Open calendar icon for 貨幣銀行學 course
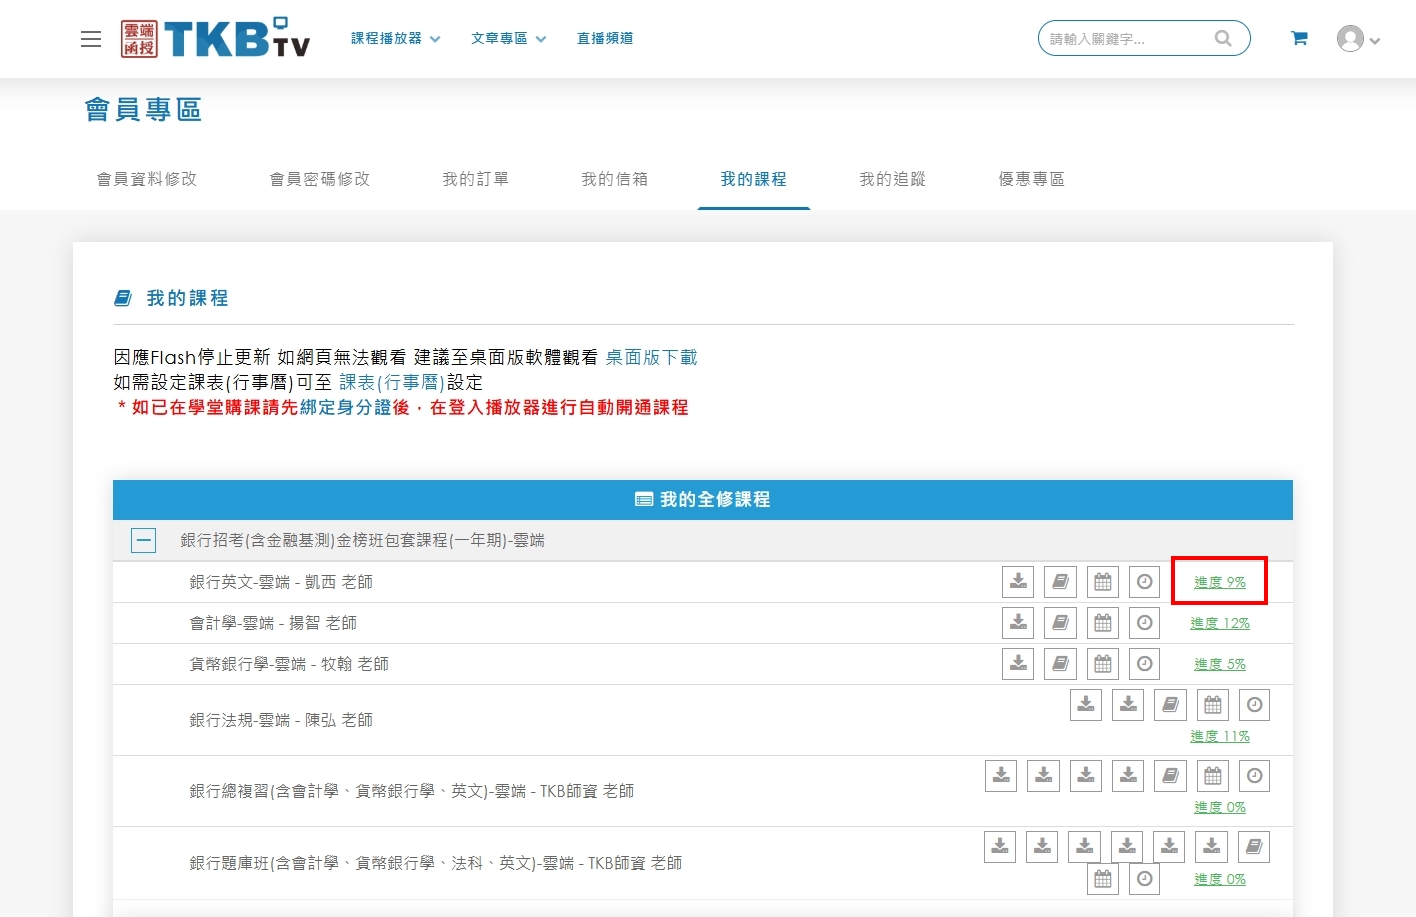This screenshot has height=917, width=1416. point(1102,664)
